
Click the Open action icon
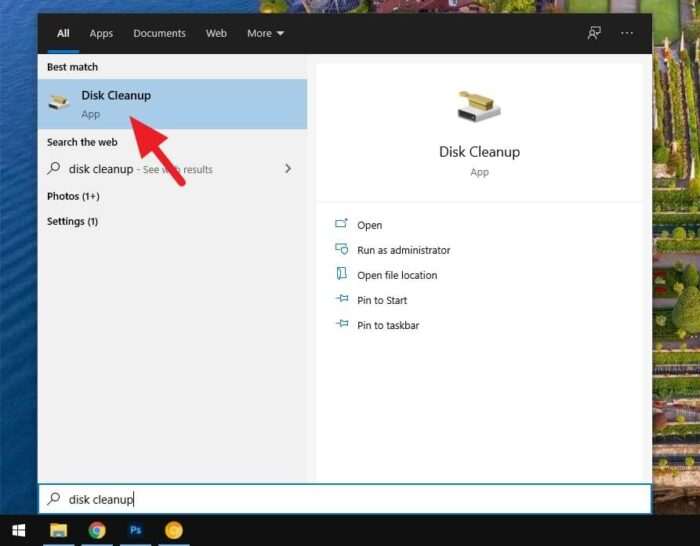[x=342, y=223]
